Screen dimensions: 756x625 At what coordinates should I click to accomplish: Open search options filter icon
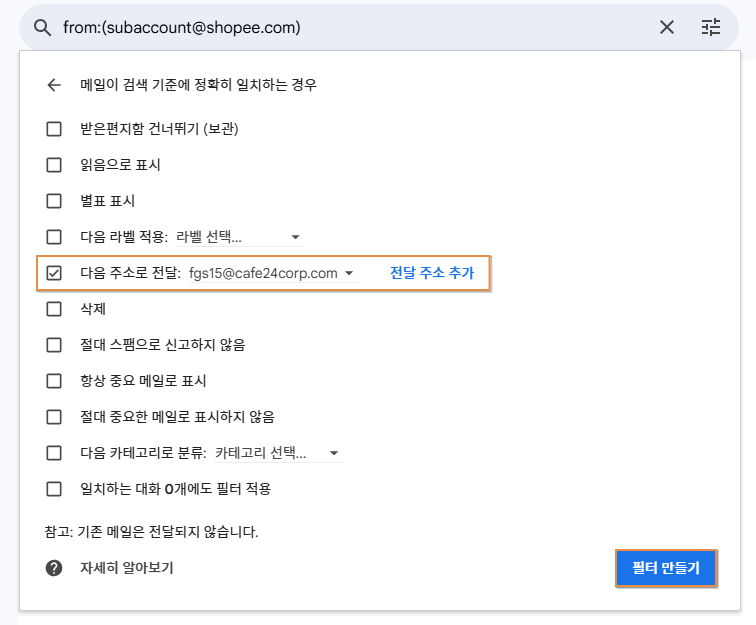(x=711, y=27)
